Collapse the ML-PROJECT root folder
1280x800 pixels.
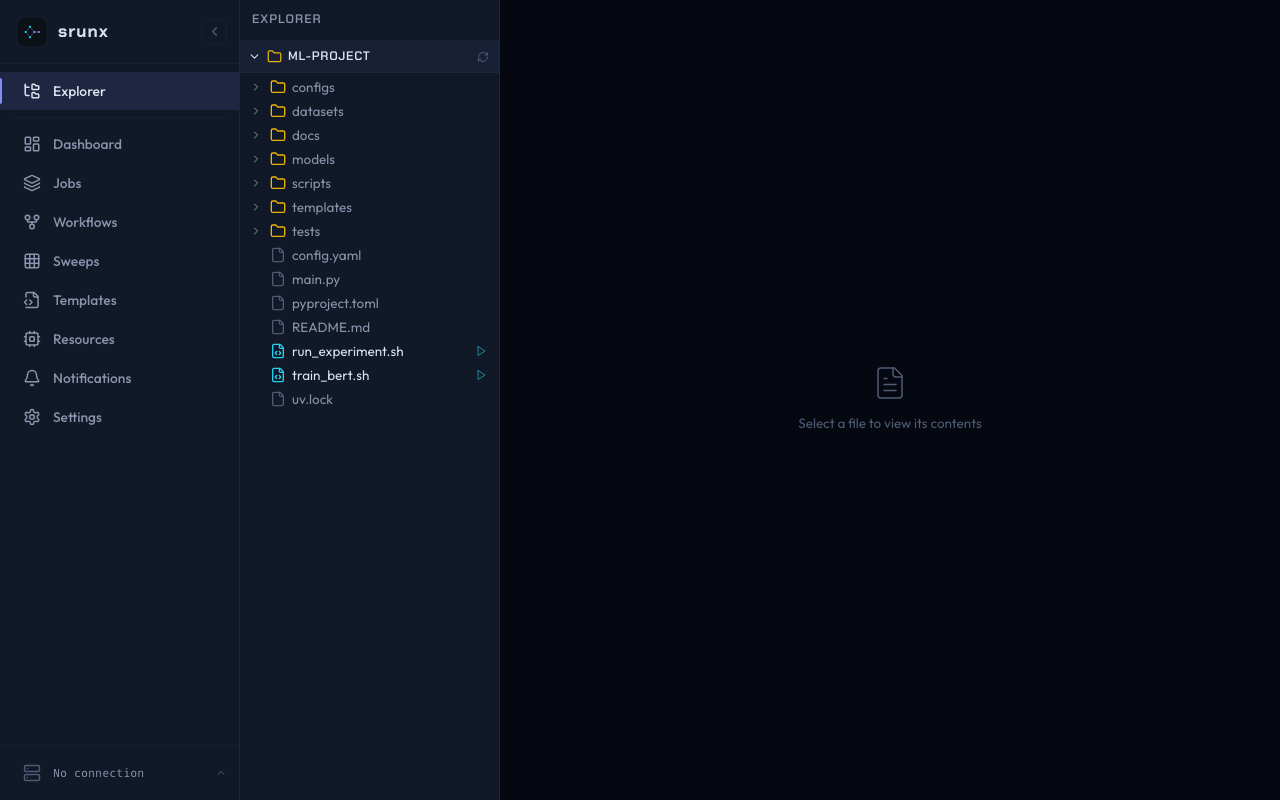[255, 56]
